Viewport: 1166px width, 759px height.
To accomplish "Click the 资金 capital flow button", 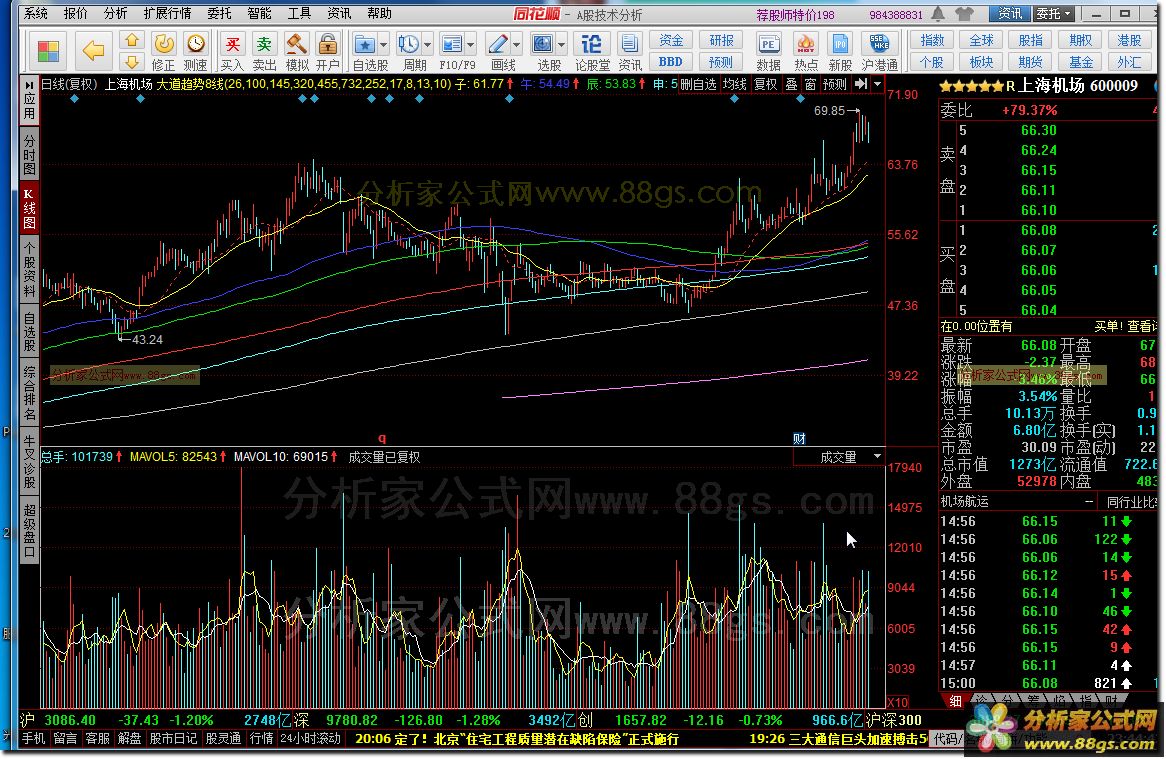I will point(671,40).
